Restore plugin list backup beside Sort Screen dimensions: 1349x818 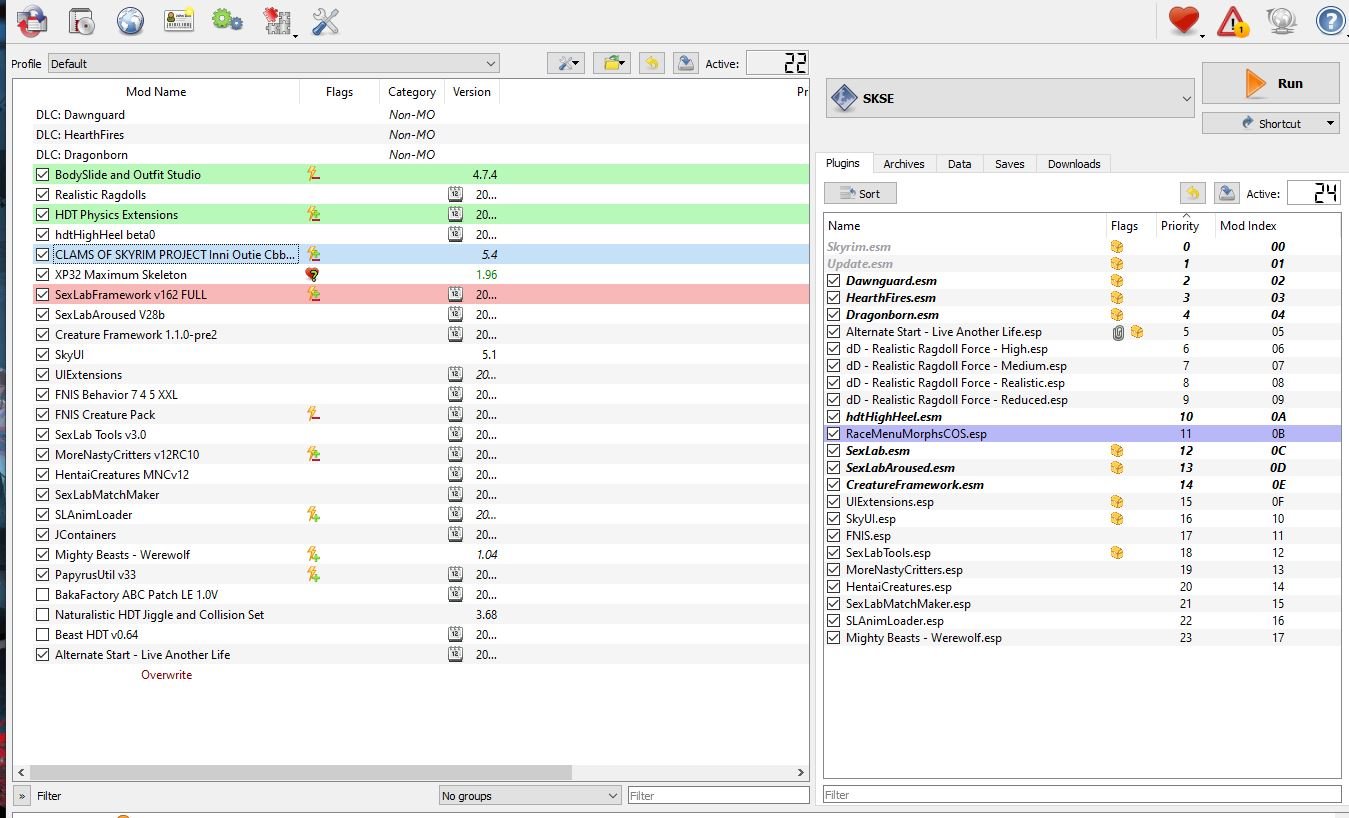[1193, 193]
